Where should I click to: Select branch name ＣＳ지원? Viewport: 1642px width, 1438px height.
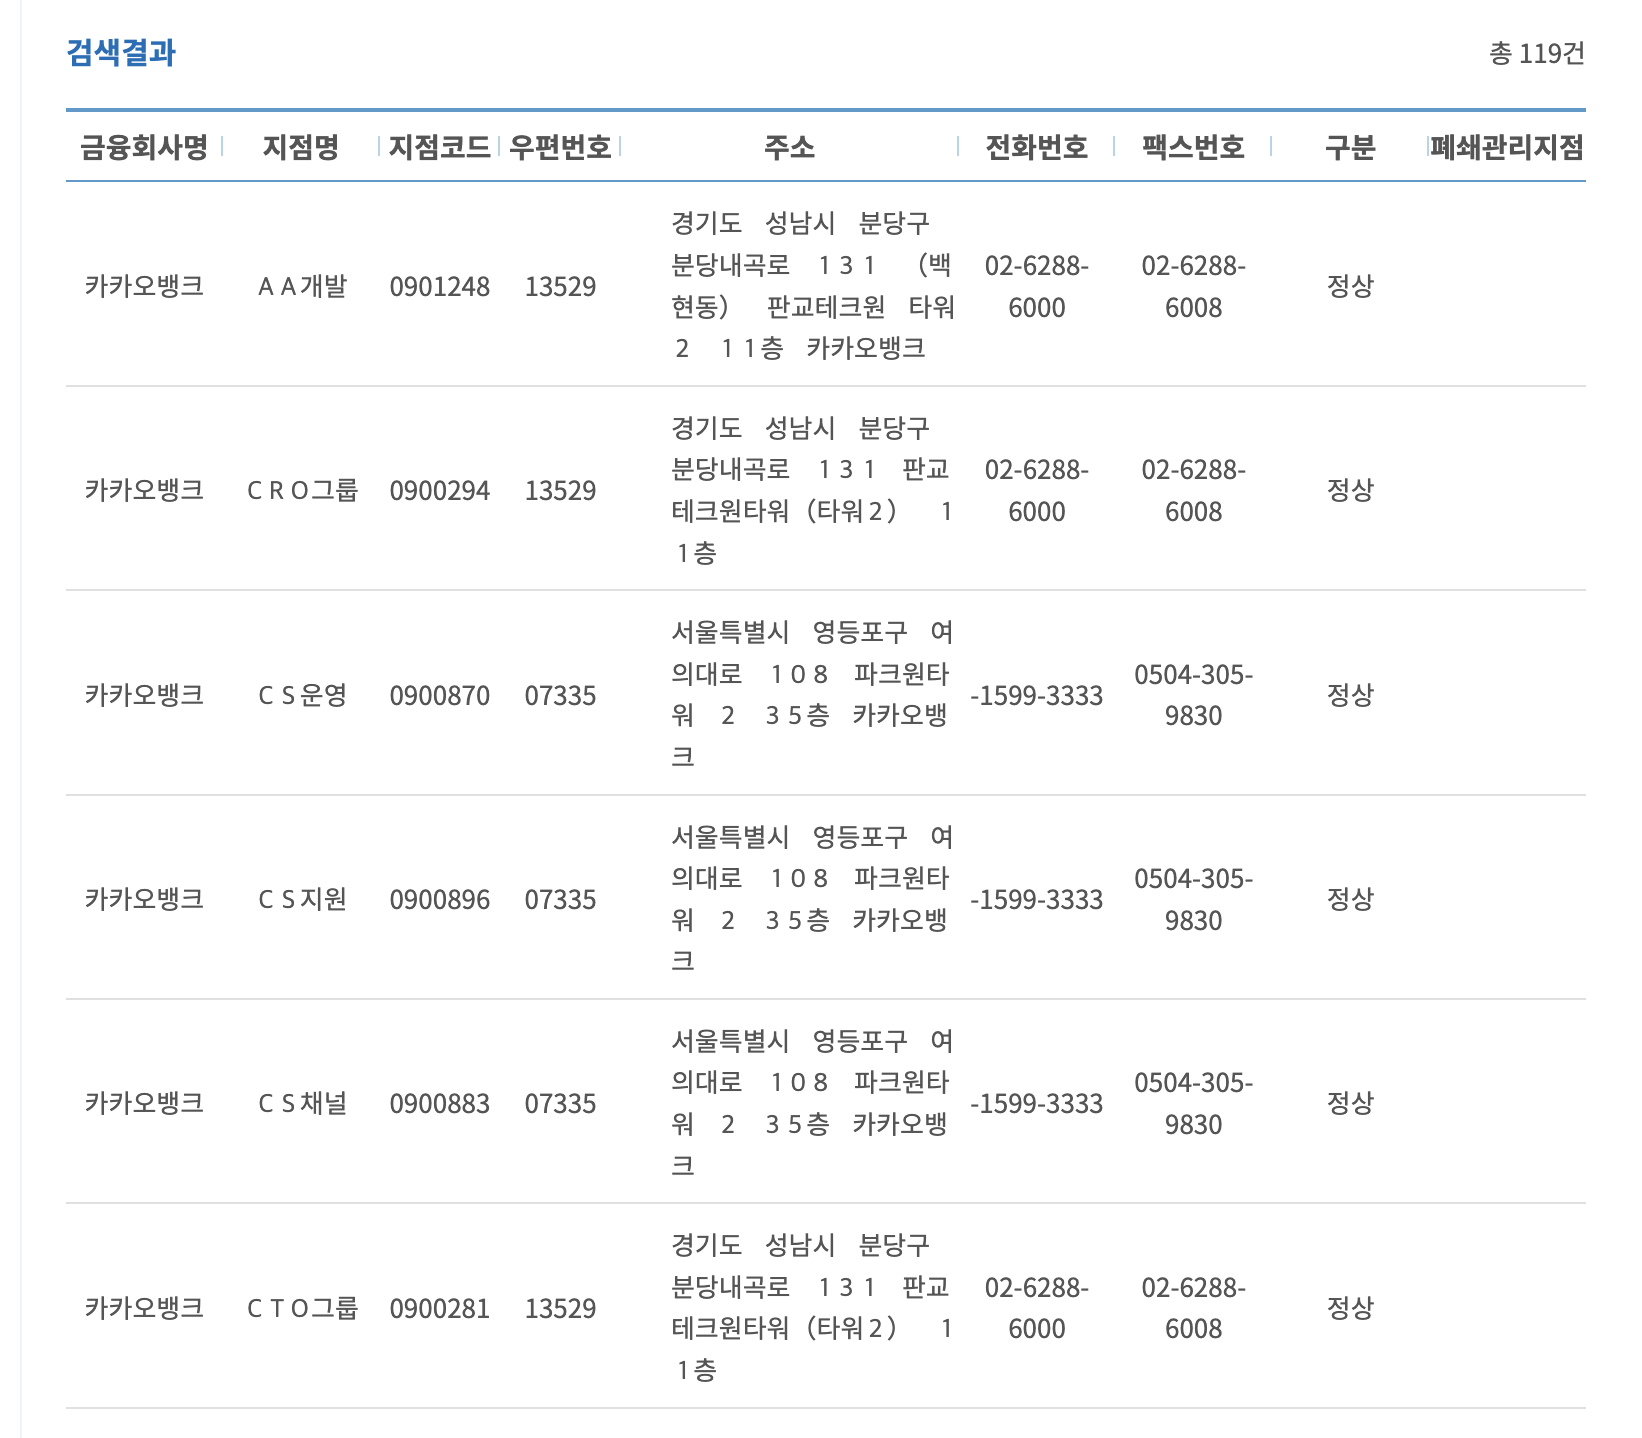(x=301, y=899)
